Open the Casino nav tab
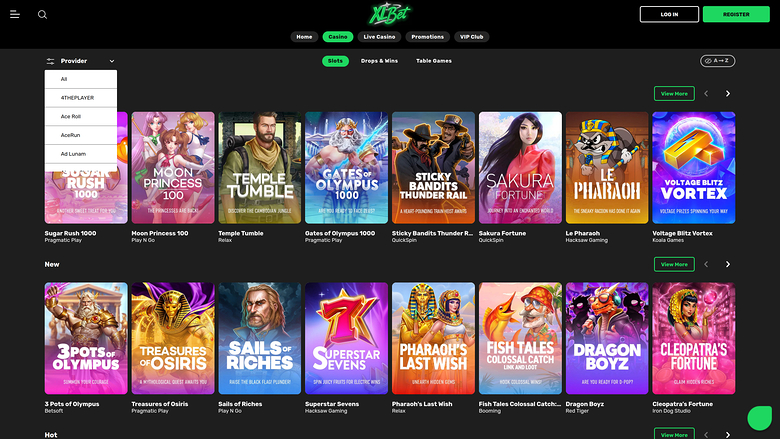 (x=338, y=37)
